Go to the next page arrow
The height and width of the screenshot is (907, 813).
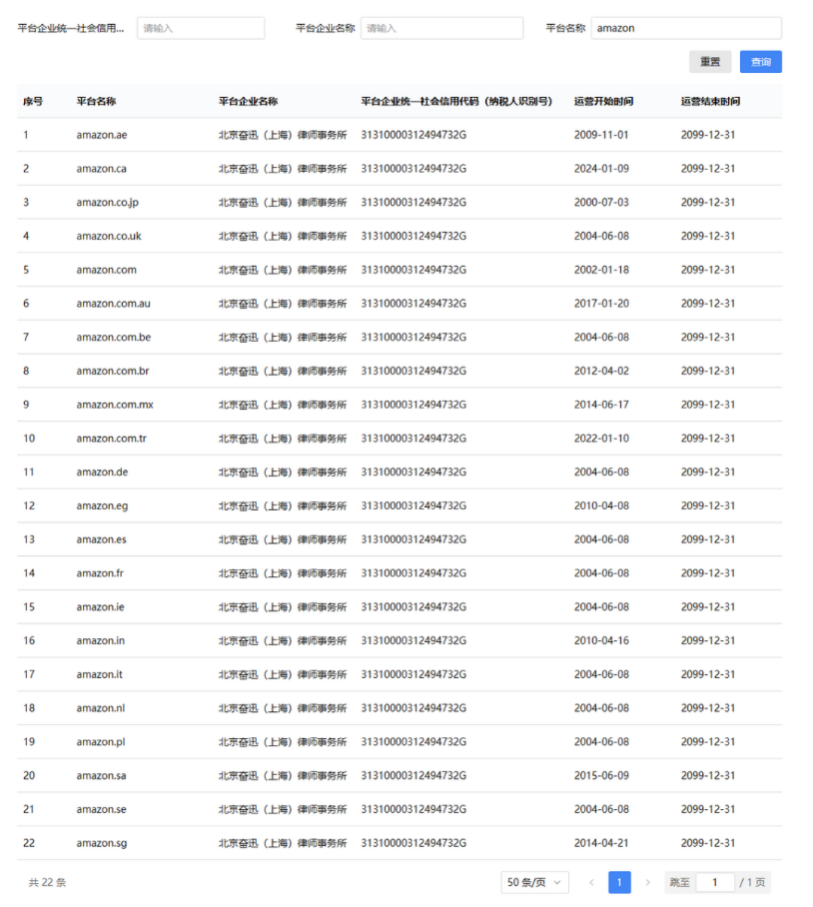pyautogui.click(x=648, y=882)
